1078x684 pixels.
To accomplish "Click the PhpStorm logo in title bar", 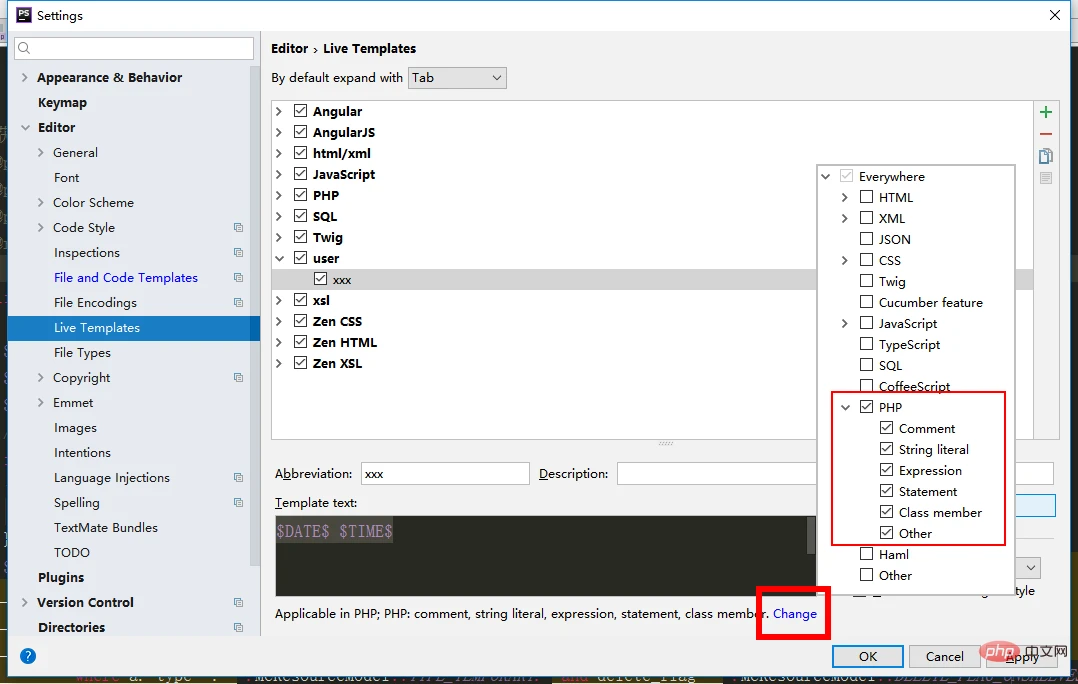I will click(x=24, y=15).
